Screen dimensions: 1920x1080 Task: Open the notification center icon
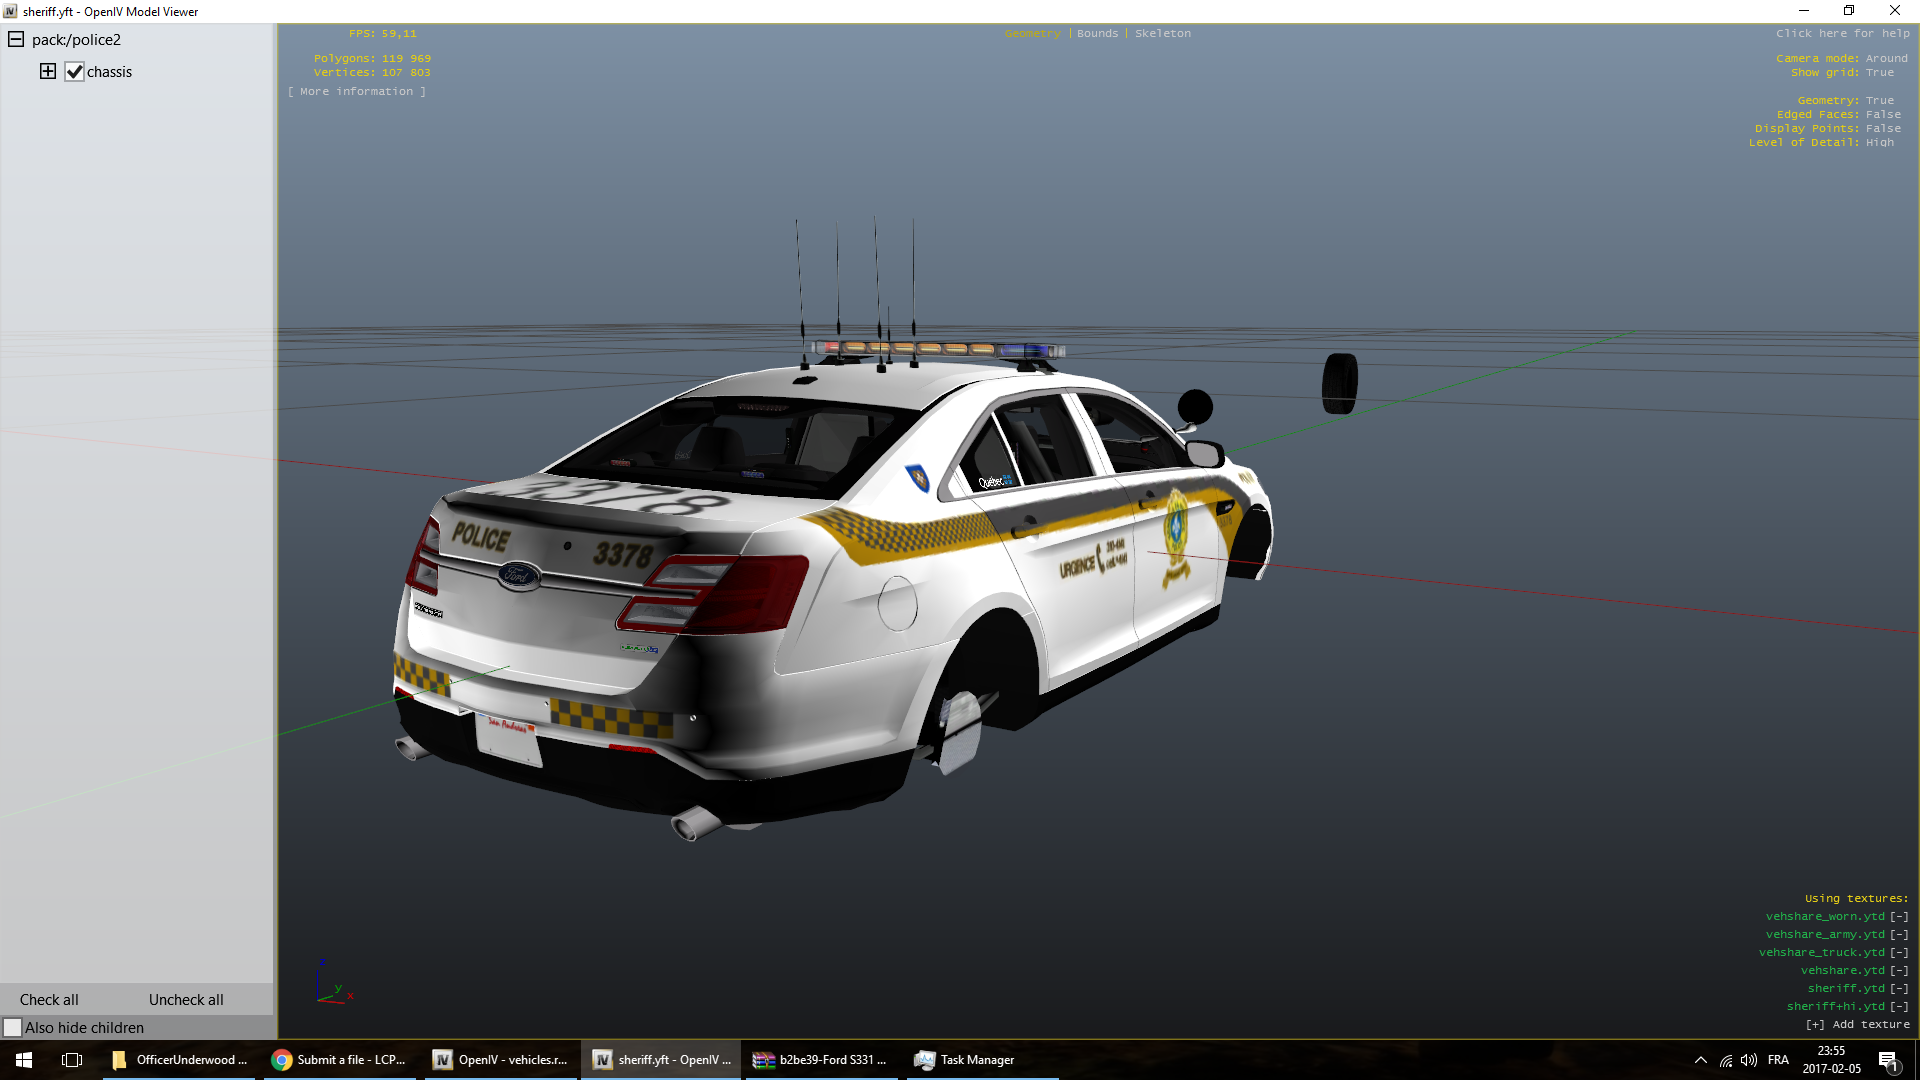coord(1888,1060)
